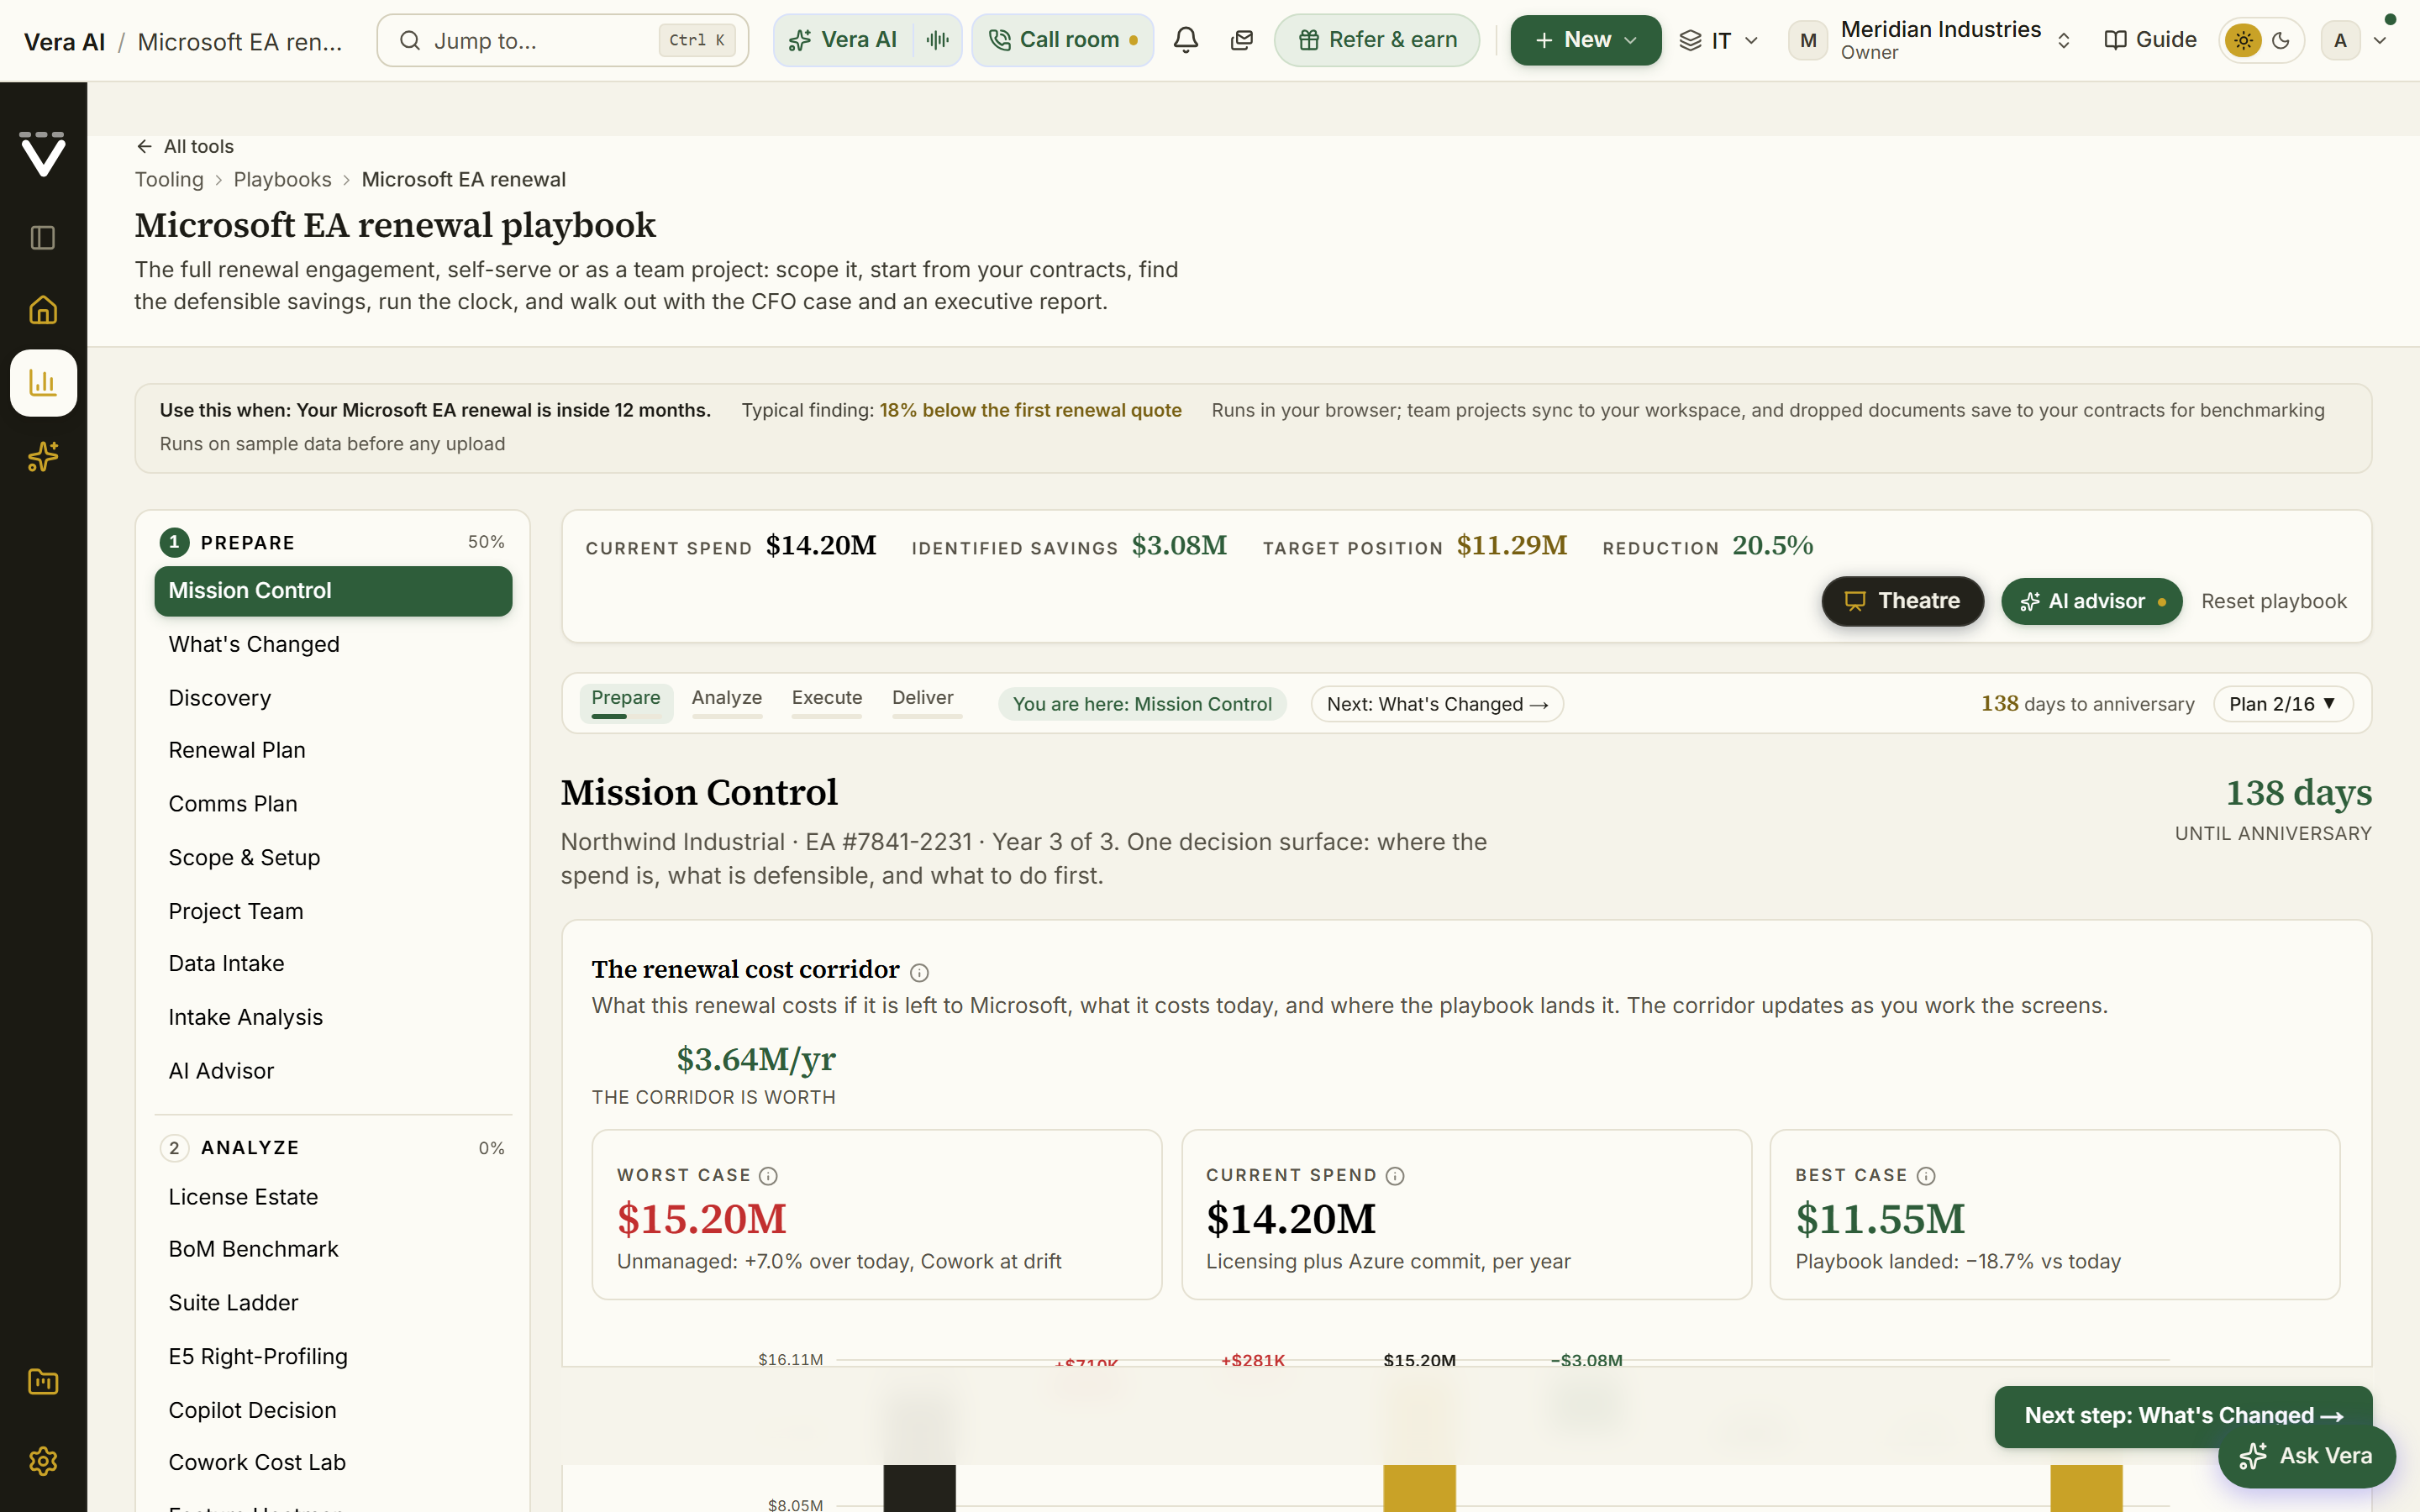Open Comms Plan in the playbook list
The image size is (2420, 1512).
(333, 804)
